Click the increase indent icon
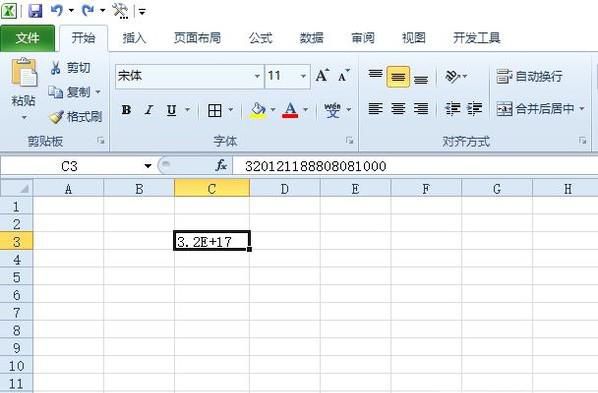 pyautogui.click(x=475, y=109)
